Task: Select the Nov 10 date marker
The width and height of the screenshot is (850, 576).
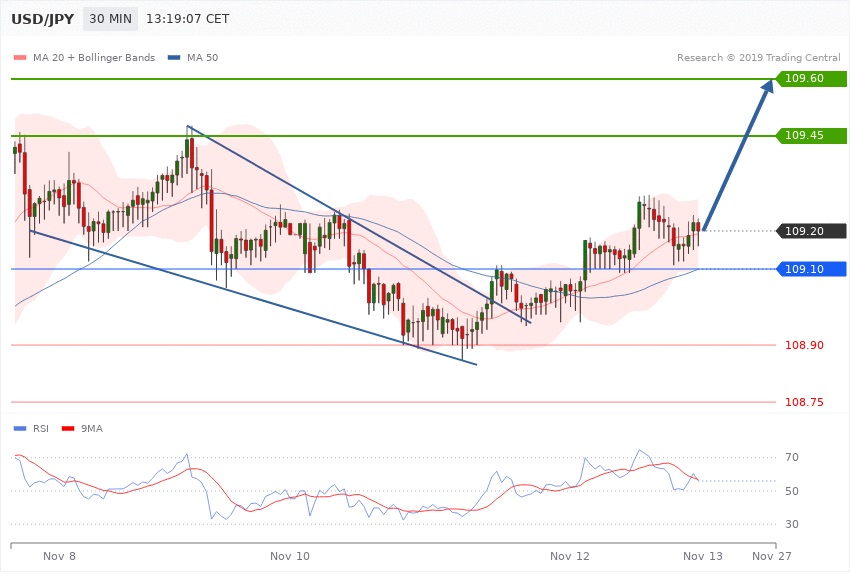Action: point(290,556)
